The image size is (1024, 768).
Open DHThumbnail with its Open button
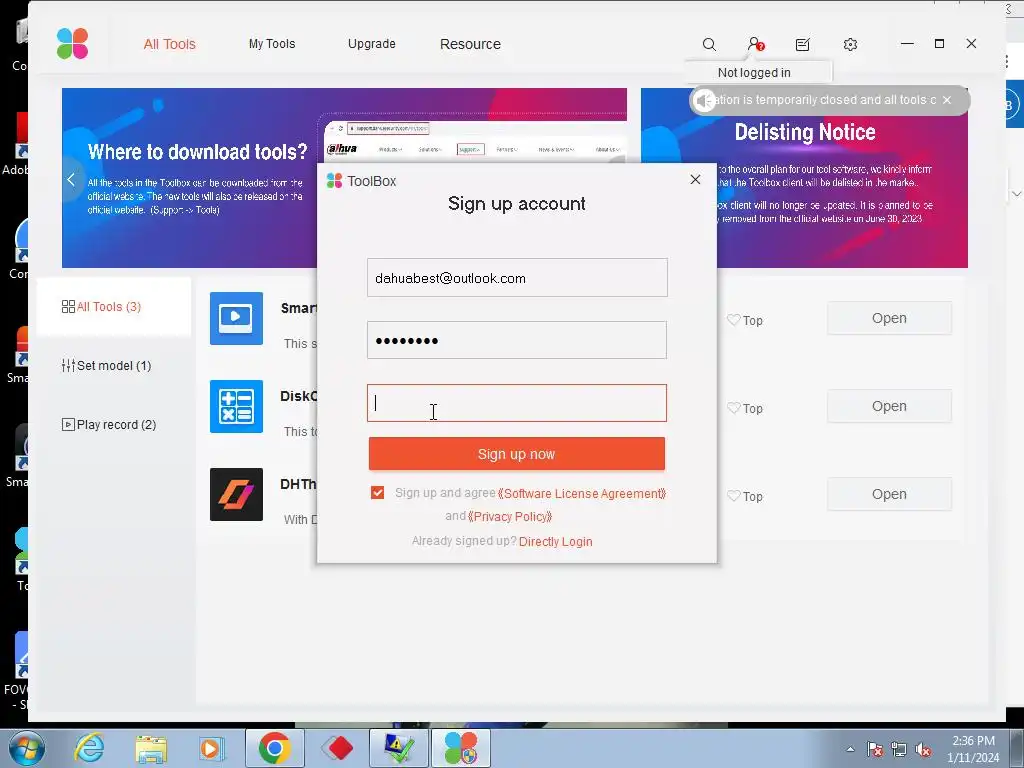(889, 494)
